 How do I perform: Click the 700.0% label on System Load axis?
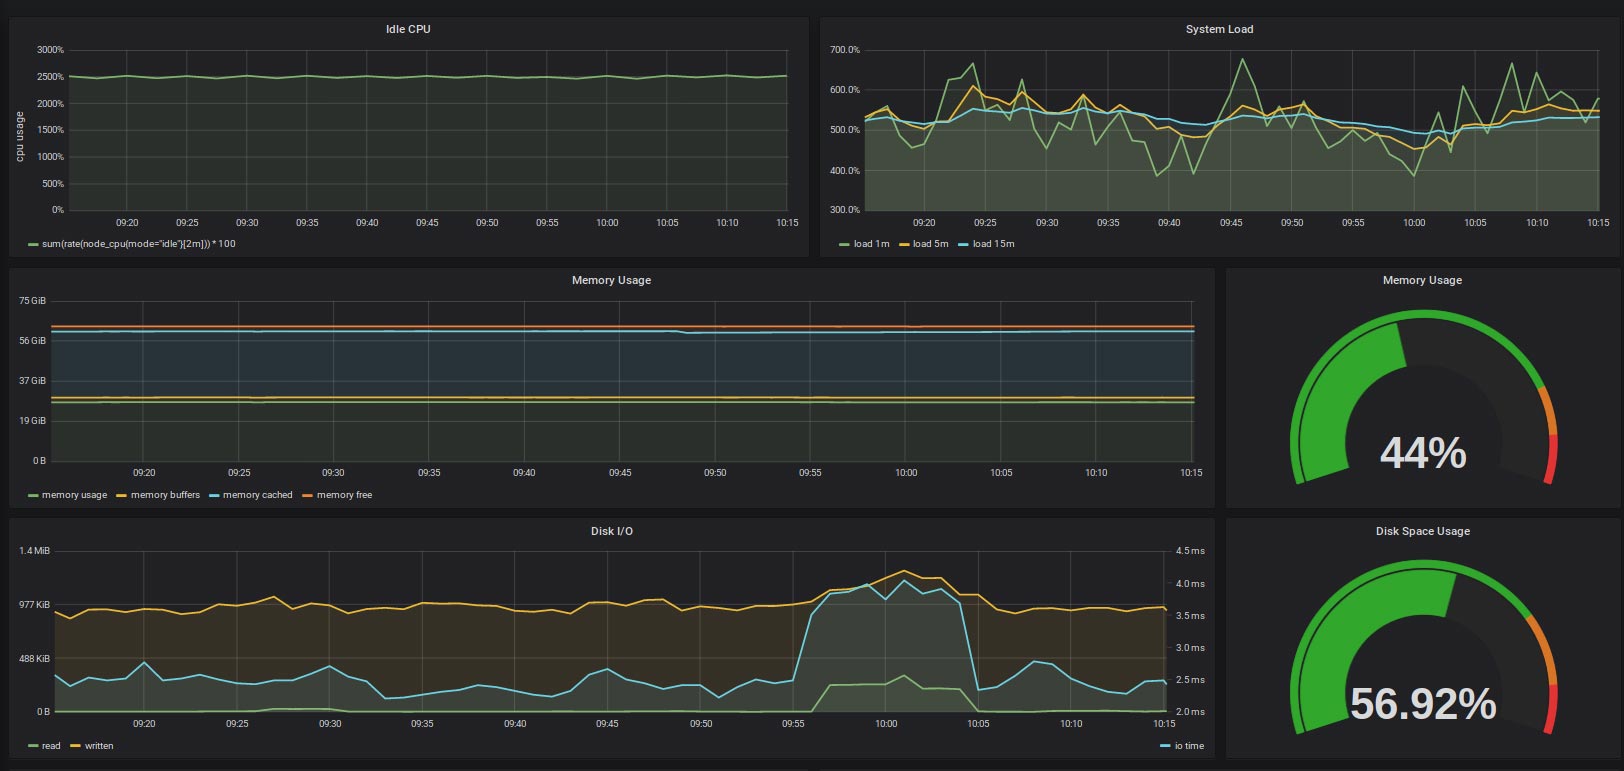point(845,50)
